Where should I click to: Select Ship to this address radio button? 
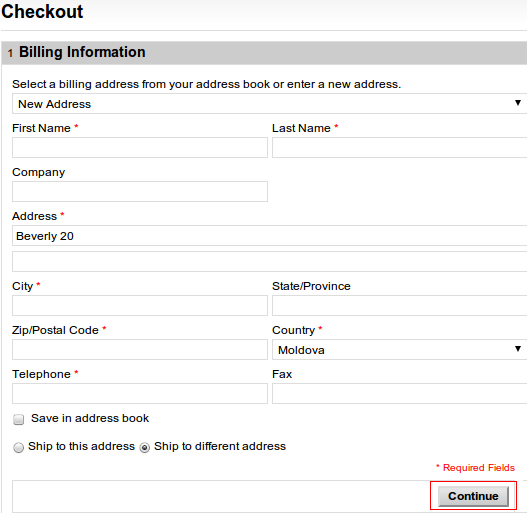click(18, 447)
